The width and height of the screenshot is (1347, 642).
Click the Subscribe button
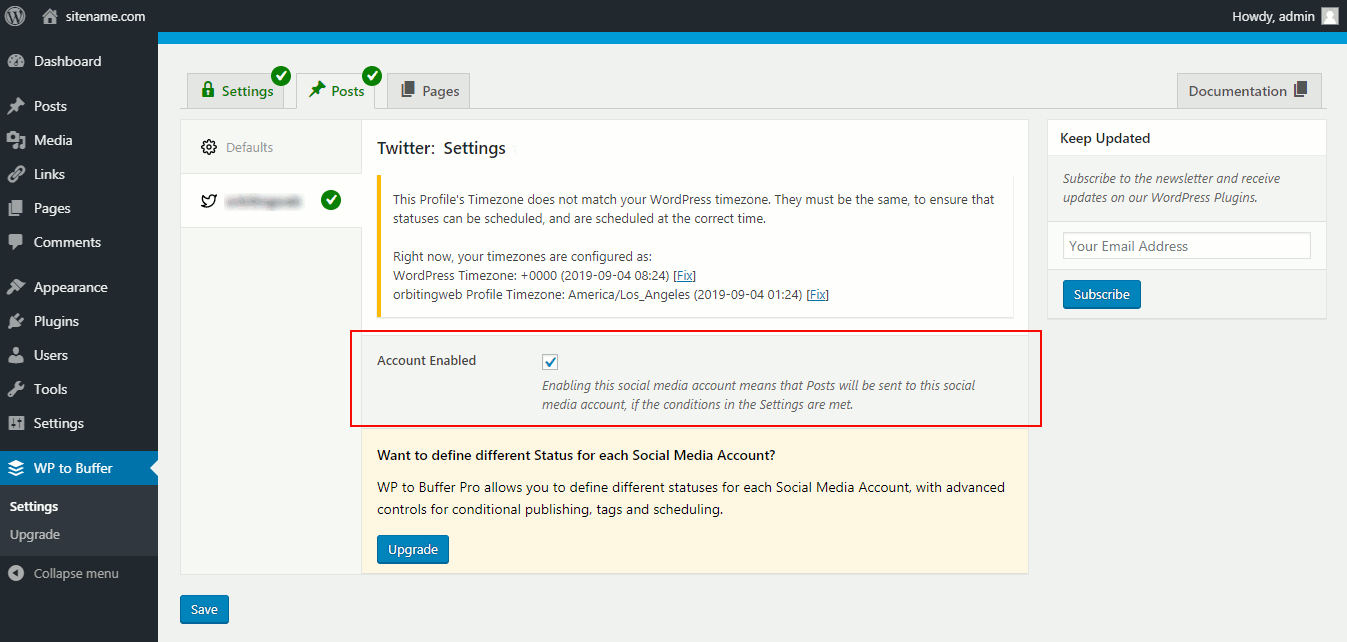tap(1101, 295)
